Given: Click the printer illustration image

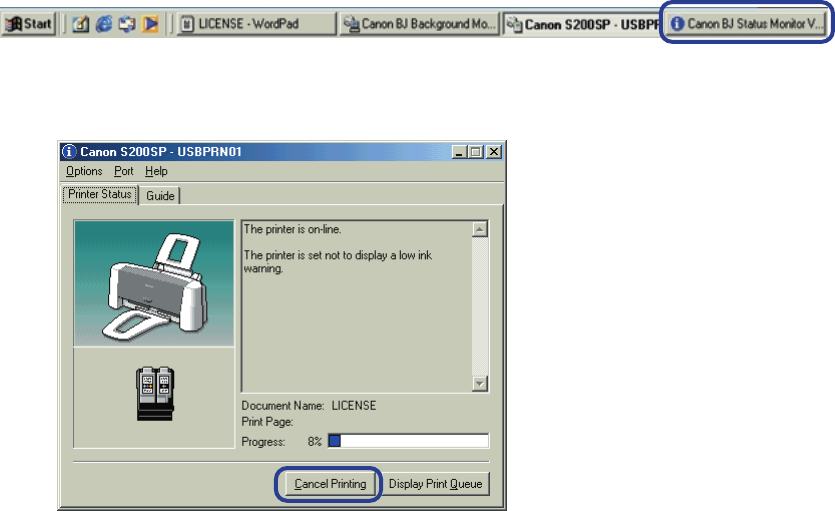Looking at the screenshot, I should [x=154, y=283].
